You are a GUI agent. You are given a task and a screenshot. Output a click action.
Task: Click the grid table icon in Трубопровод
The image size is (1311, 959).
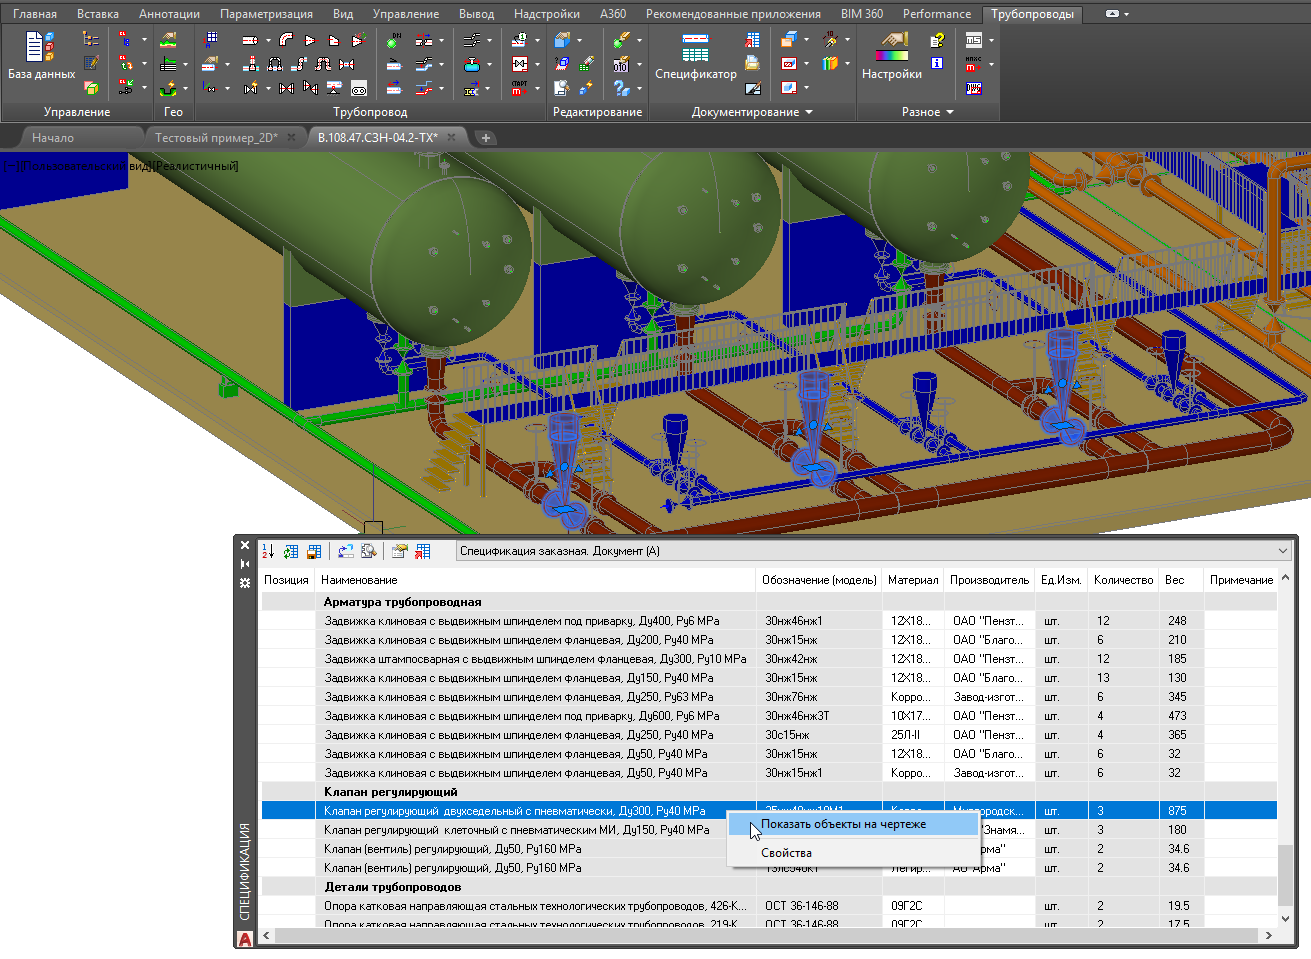coord(211,40)
